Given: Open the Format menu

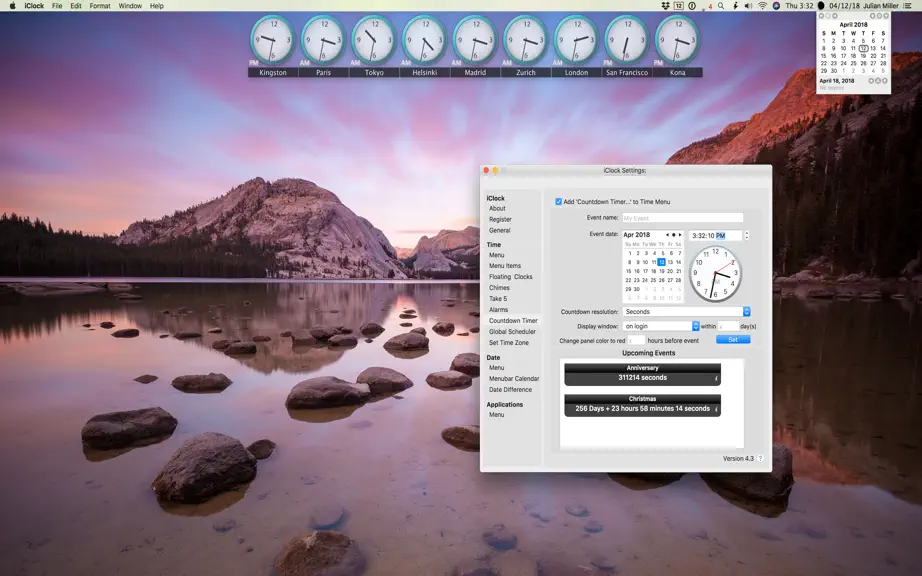Looking at the screenshot, I should pyautogui.click(x=100, y=6).
